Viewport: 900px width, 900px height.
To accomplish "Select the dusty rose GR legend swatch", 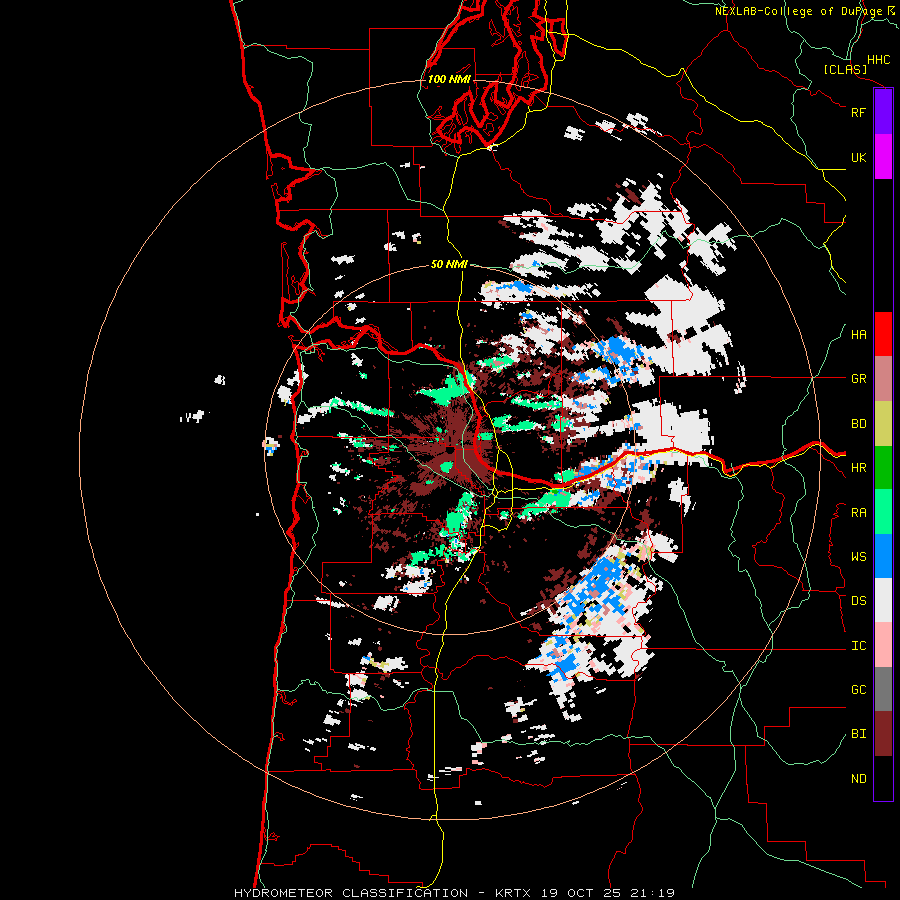I will click(883, 379).
